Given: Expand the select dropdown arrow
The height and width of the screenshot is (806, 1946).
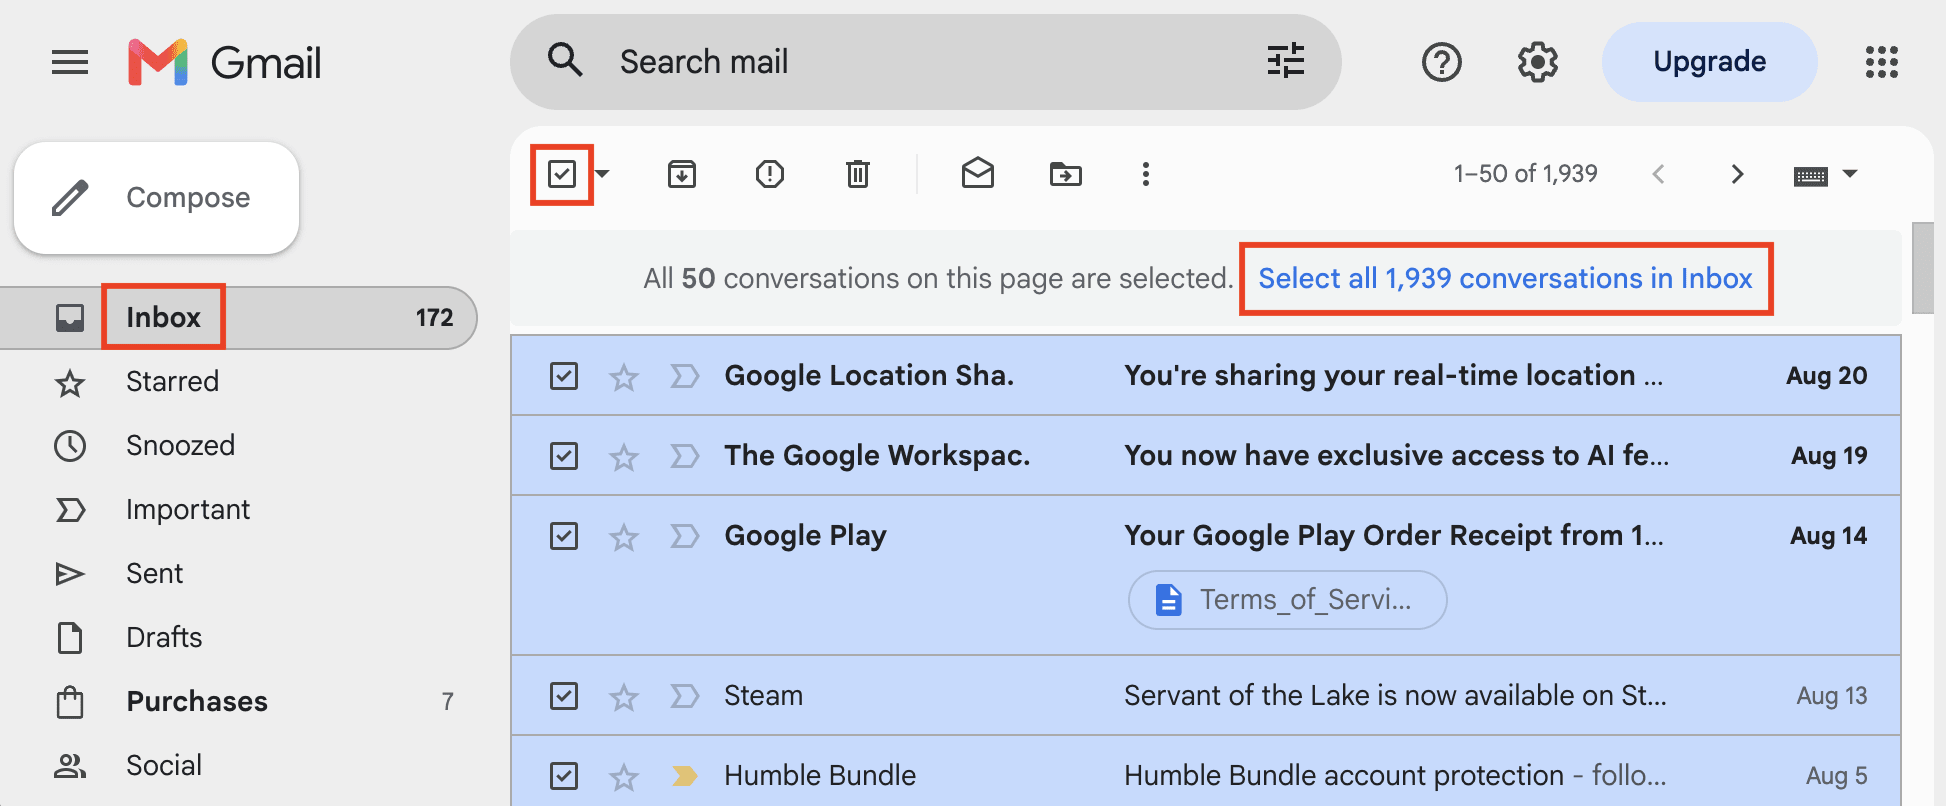Looking at the screenshot, I should [602, 174].
